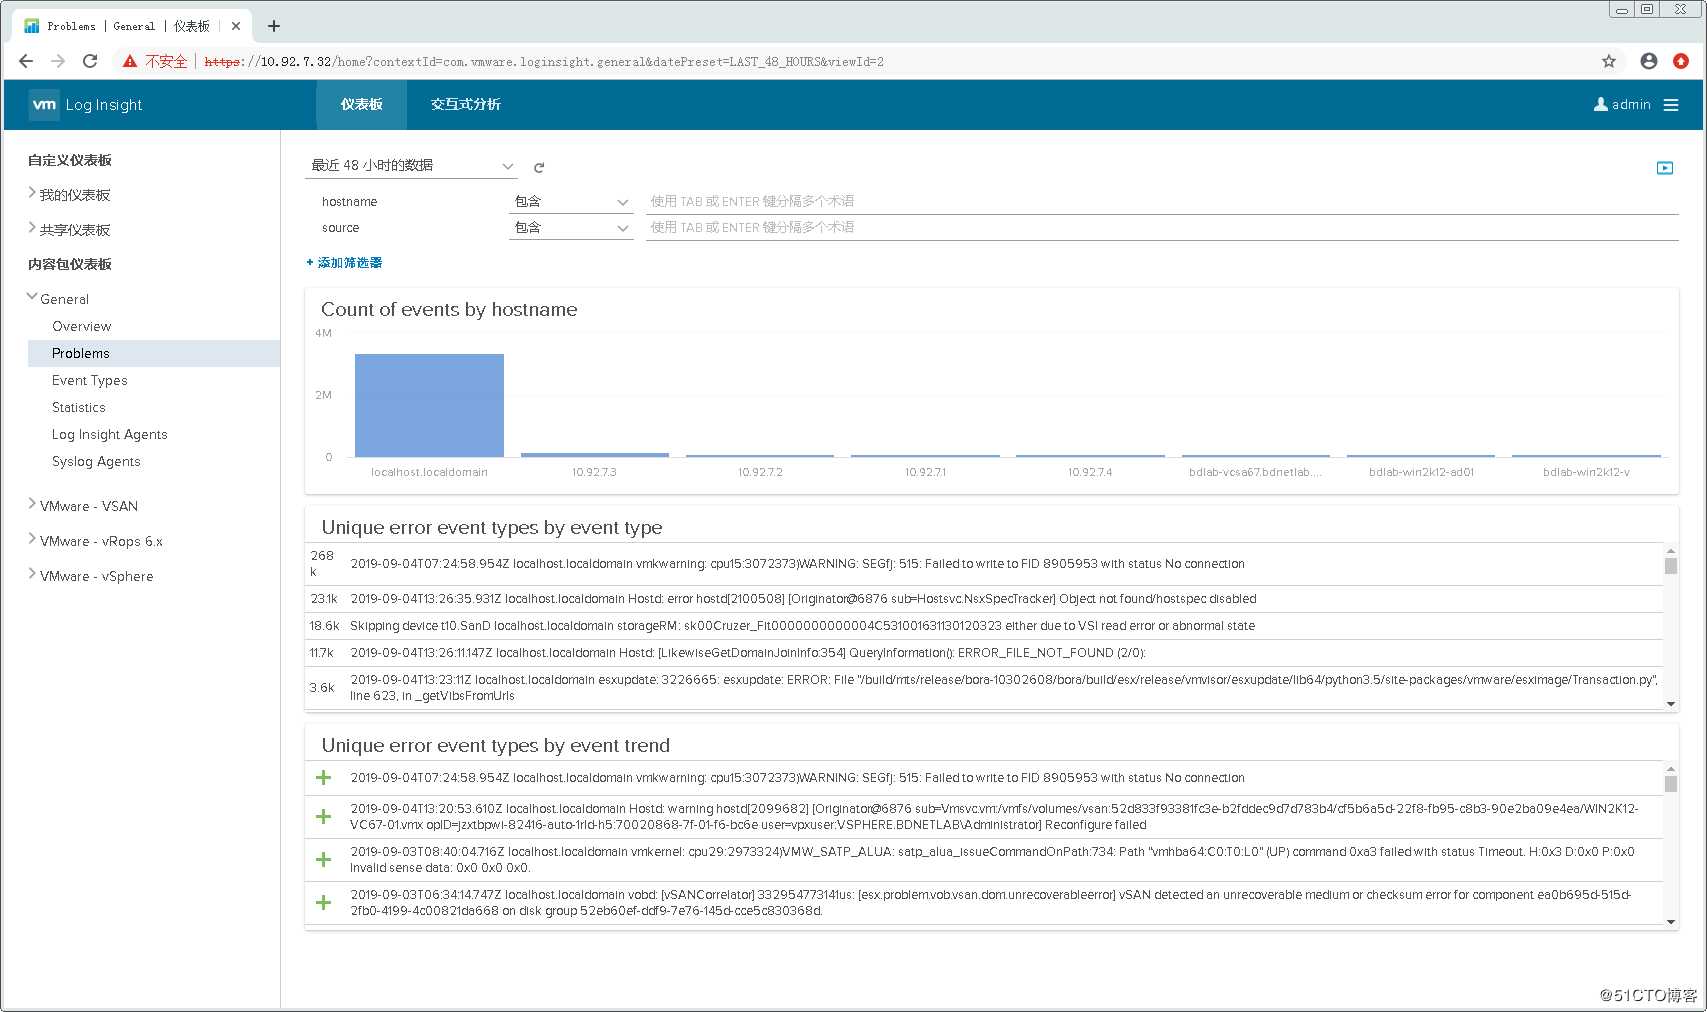Click the browser forward arrow
1707x1012 pixels.
click(58, 61)
